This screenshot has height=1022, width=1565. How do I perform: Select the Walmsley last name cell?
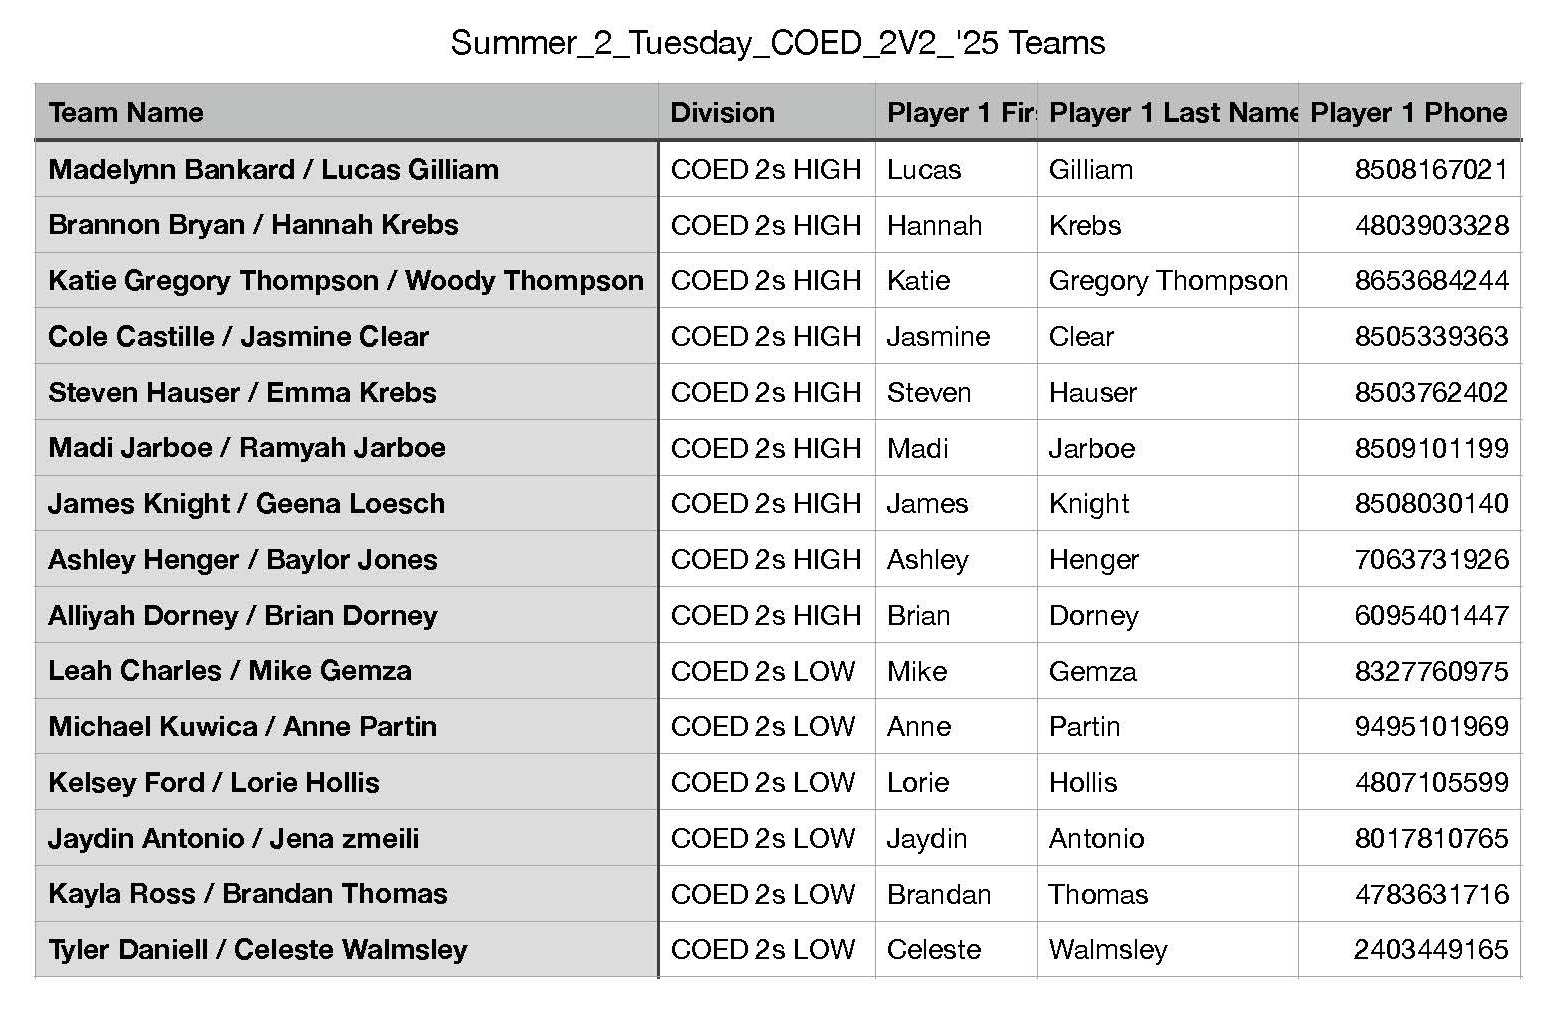coord(1167,949)
